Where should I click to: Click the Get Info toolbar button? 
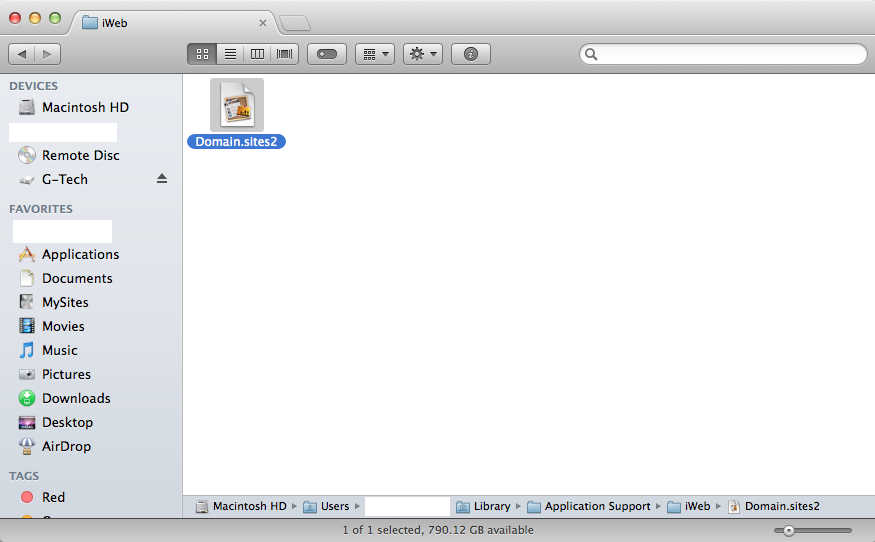pos(471,54)
